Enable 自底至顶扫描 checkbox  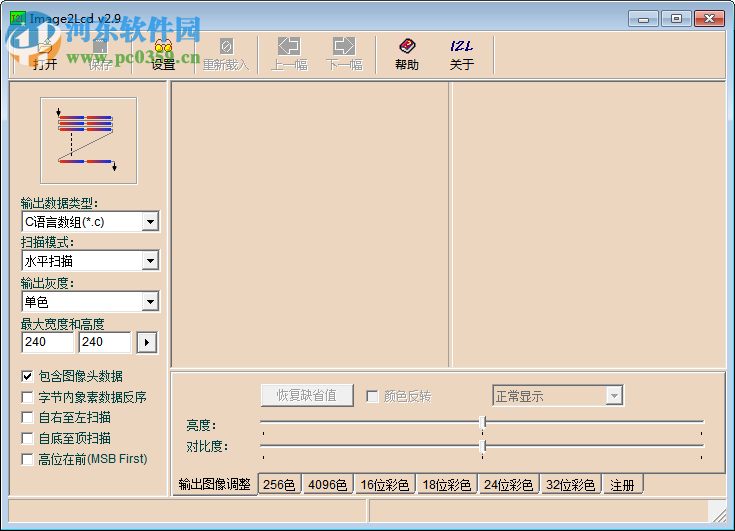tap(28, 439)
